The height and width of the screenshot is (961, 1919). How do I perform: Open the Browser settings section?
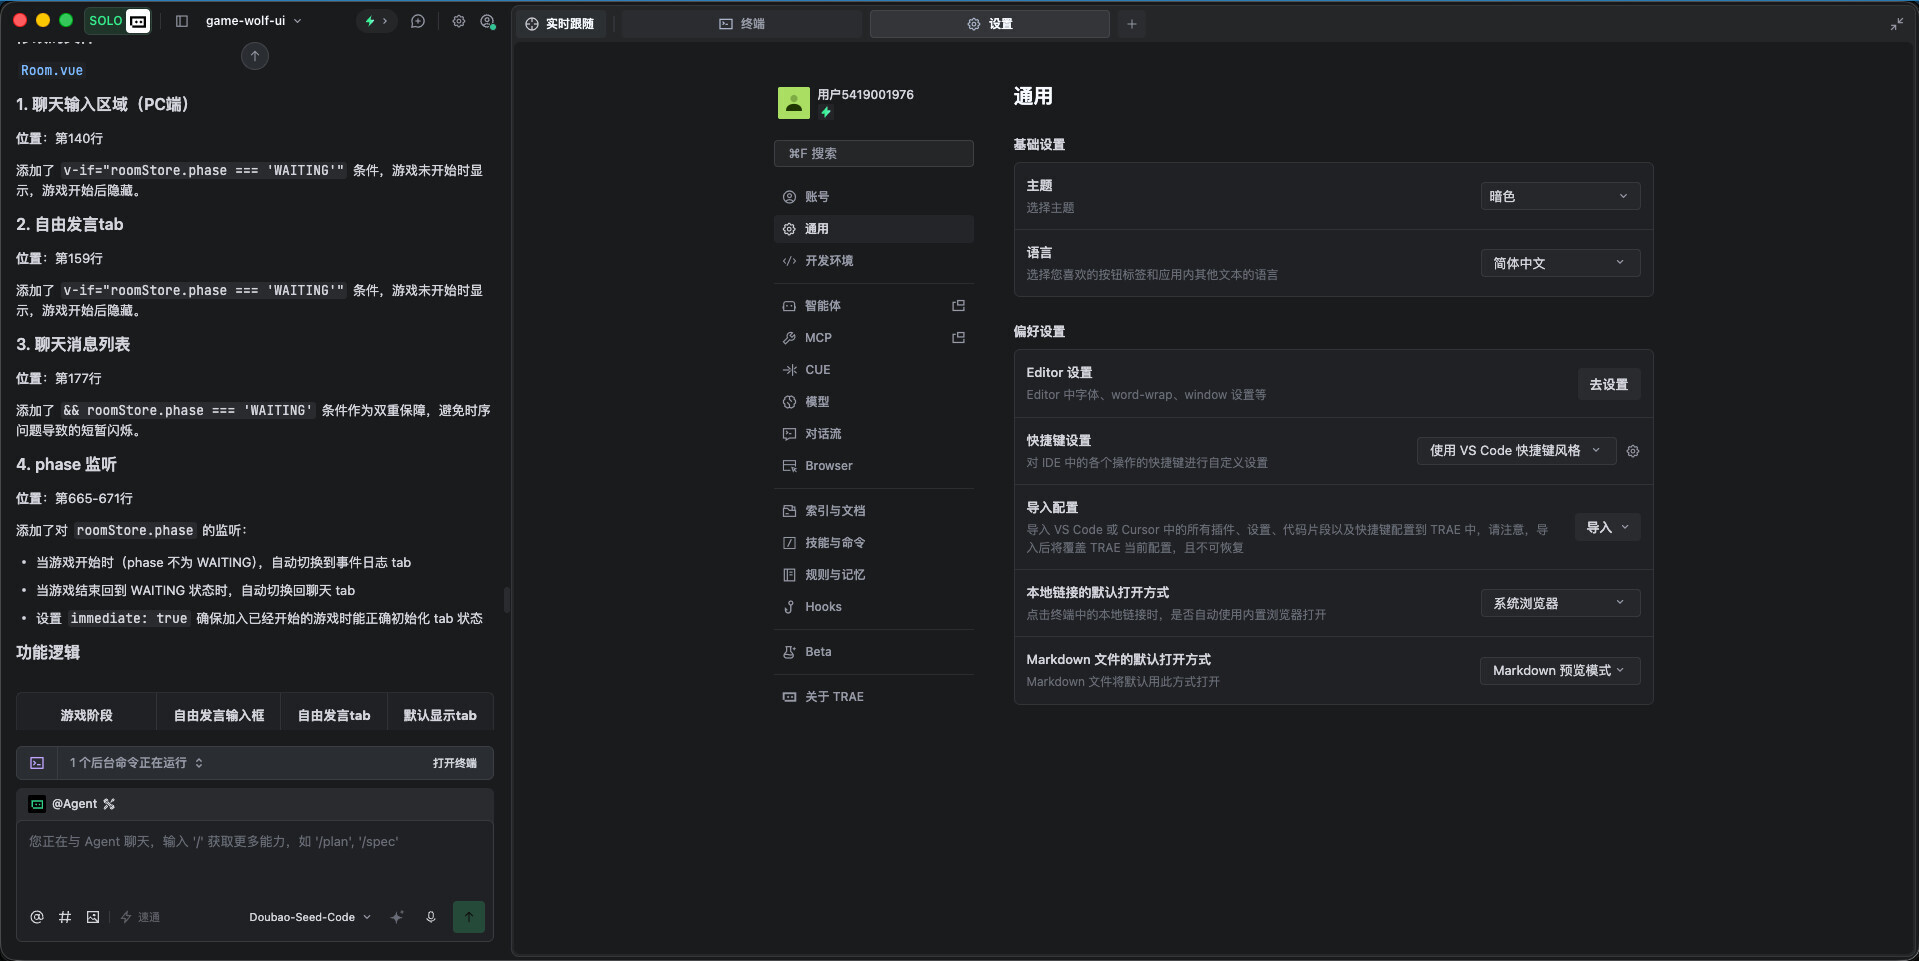coord(874,466)
